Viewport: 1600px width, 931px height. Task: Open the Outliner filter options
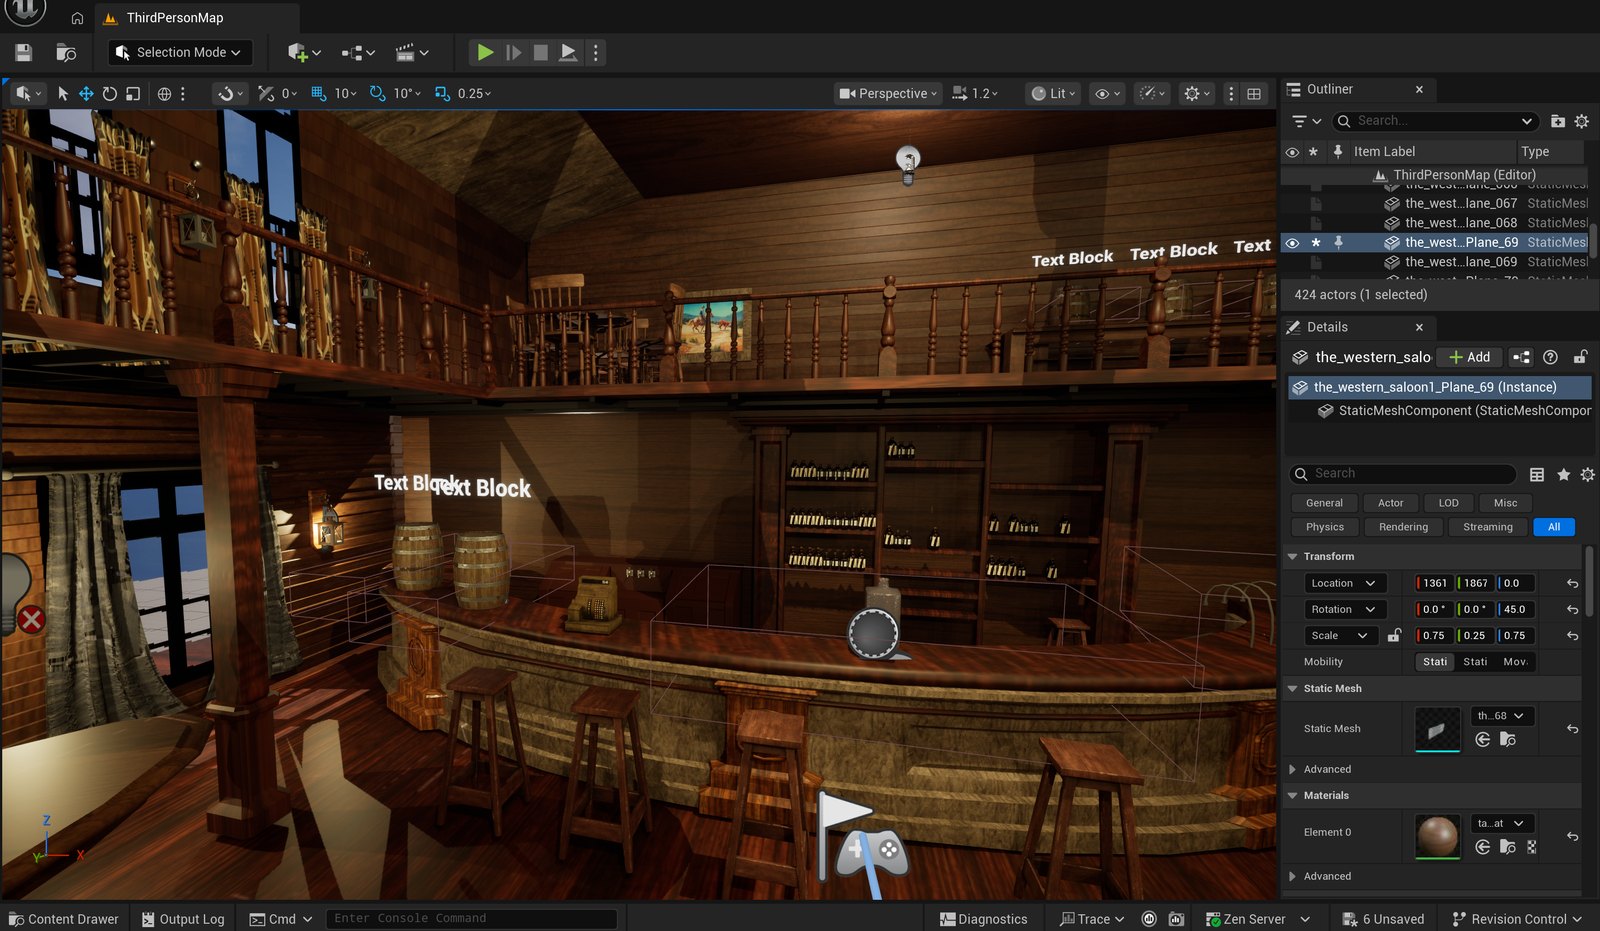[x=1306, y=121]
